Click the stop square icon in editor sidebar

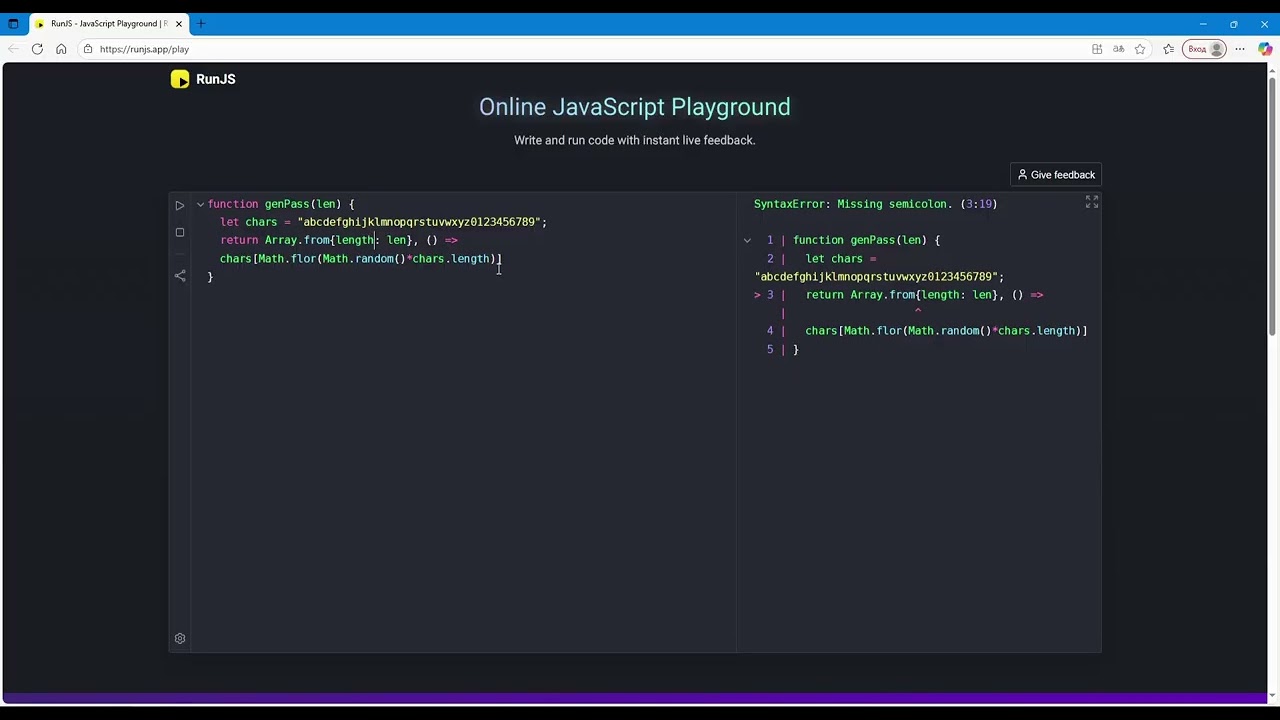pos(180,232)
